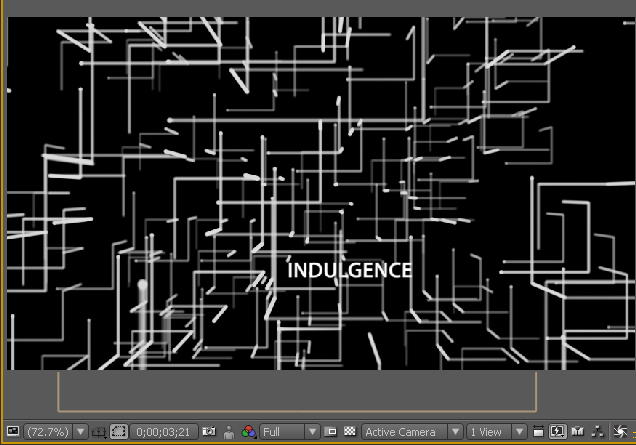This screenshot has width=636, height=445.
Task: Click the Show Snapshot person icon
Action: pyautogui.click(x=229, y=432)
